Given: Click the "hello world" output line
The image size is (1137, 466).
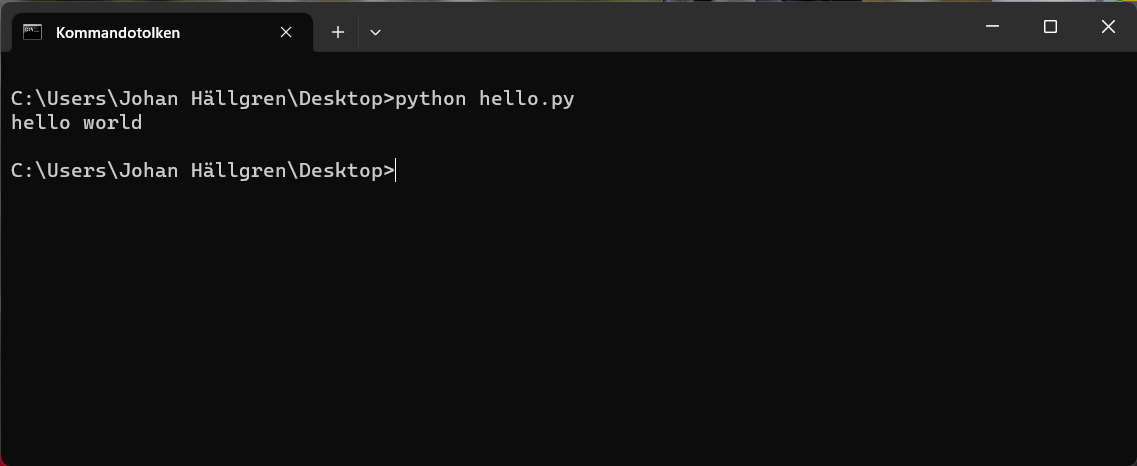Looking at the screenshot, I should coord(76,123).
